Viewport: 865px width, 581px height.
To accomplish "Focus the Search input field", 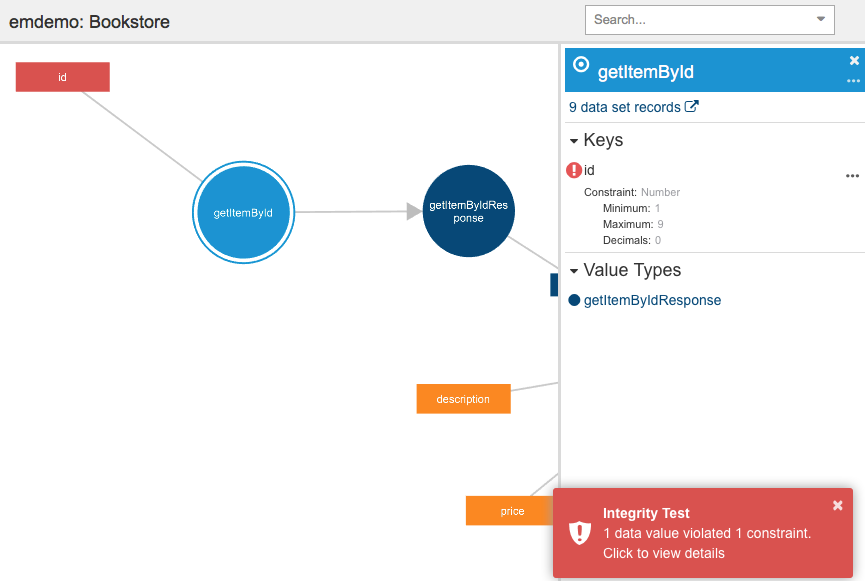I will click(709, 20).
